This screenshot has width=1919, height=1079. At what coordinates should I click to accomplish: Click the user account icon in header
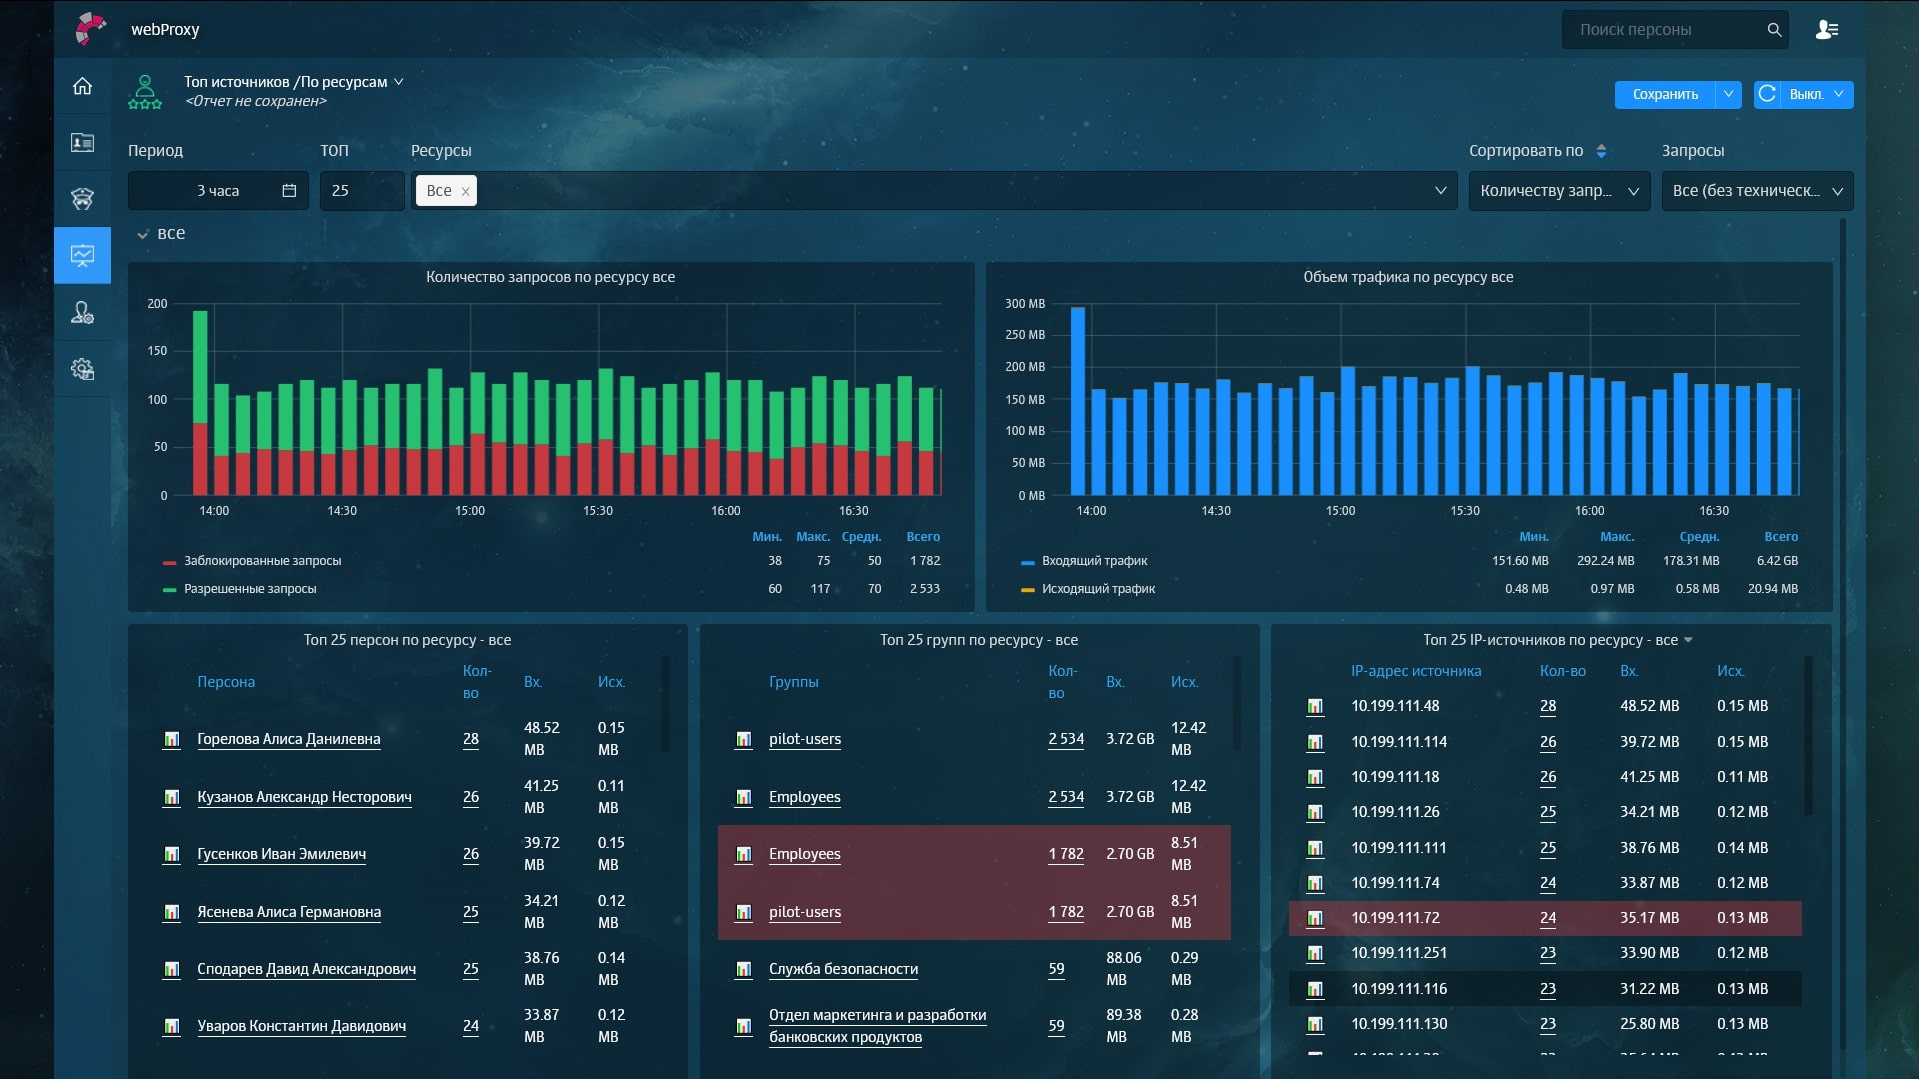[1826, 30]
